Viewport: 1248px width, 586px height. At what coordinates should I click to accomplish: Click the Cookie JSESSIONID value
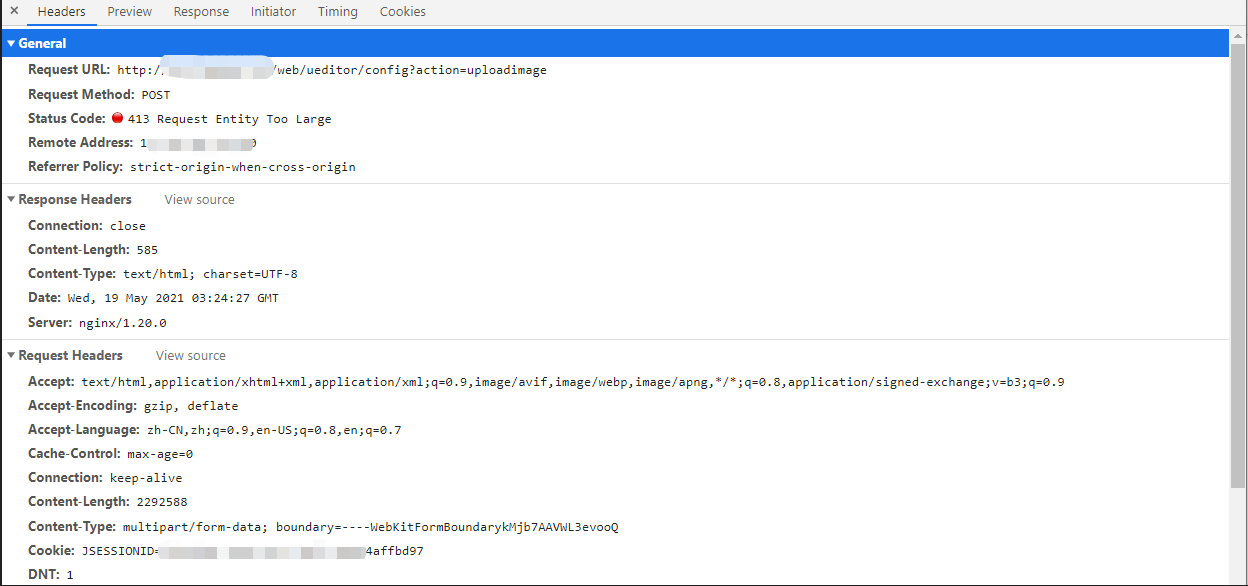pyautogui.click(x=252, y=551)
